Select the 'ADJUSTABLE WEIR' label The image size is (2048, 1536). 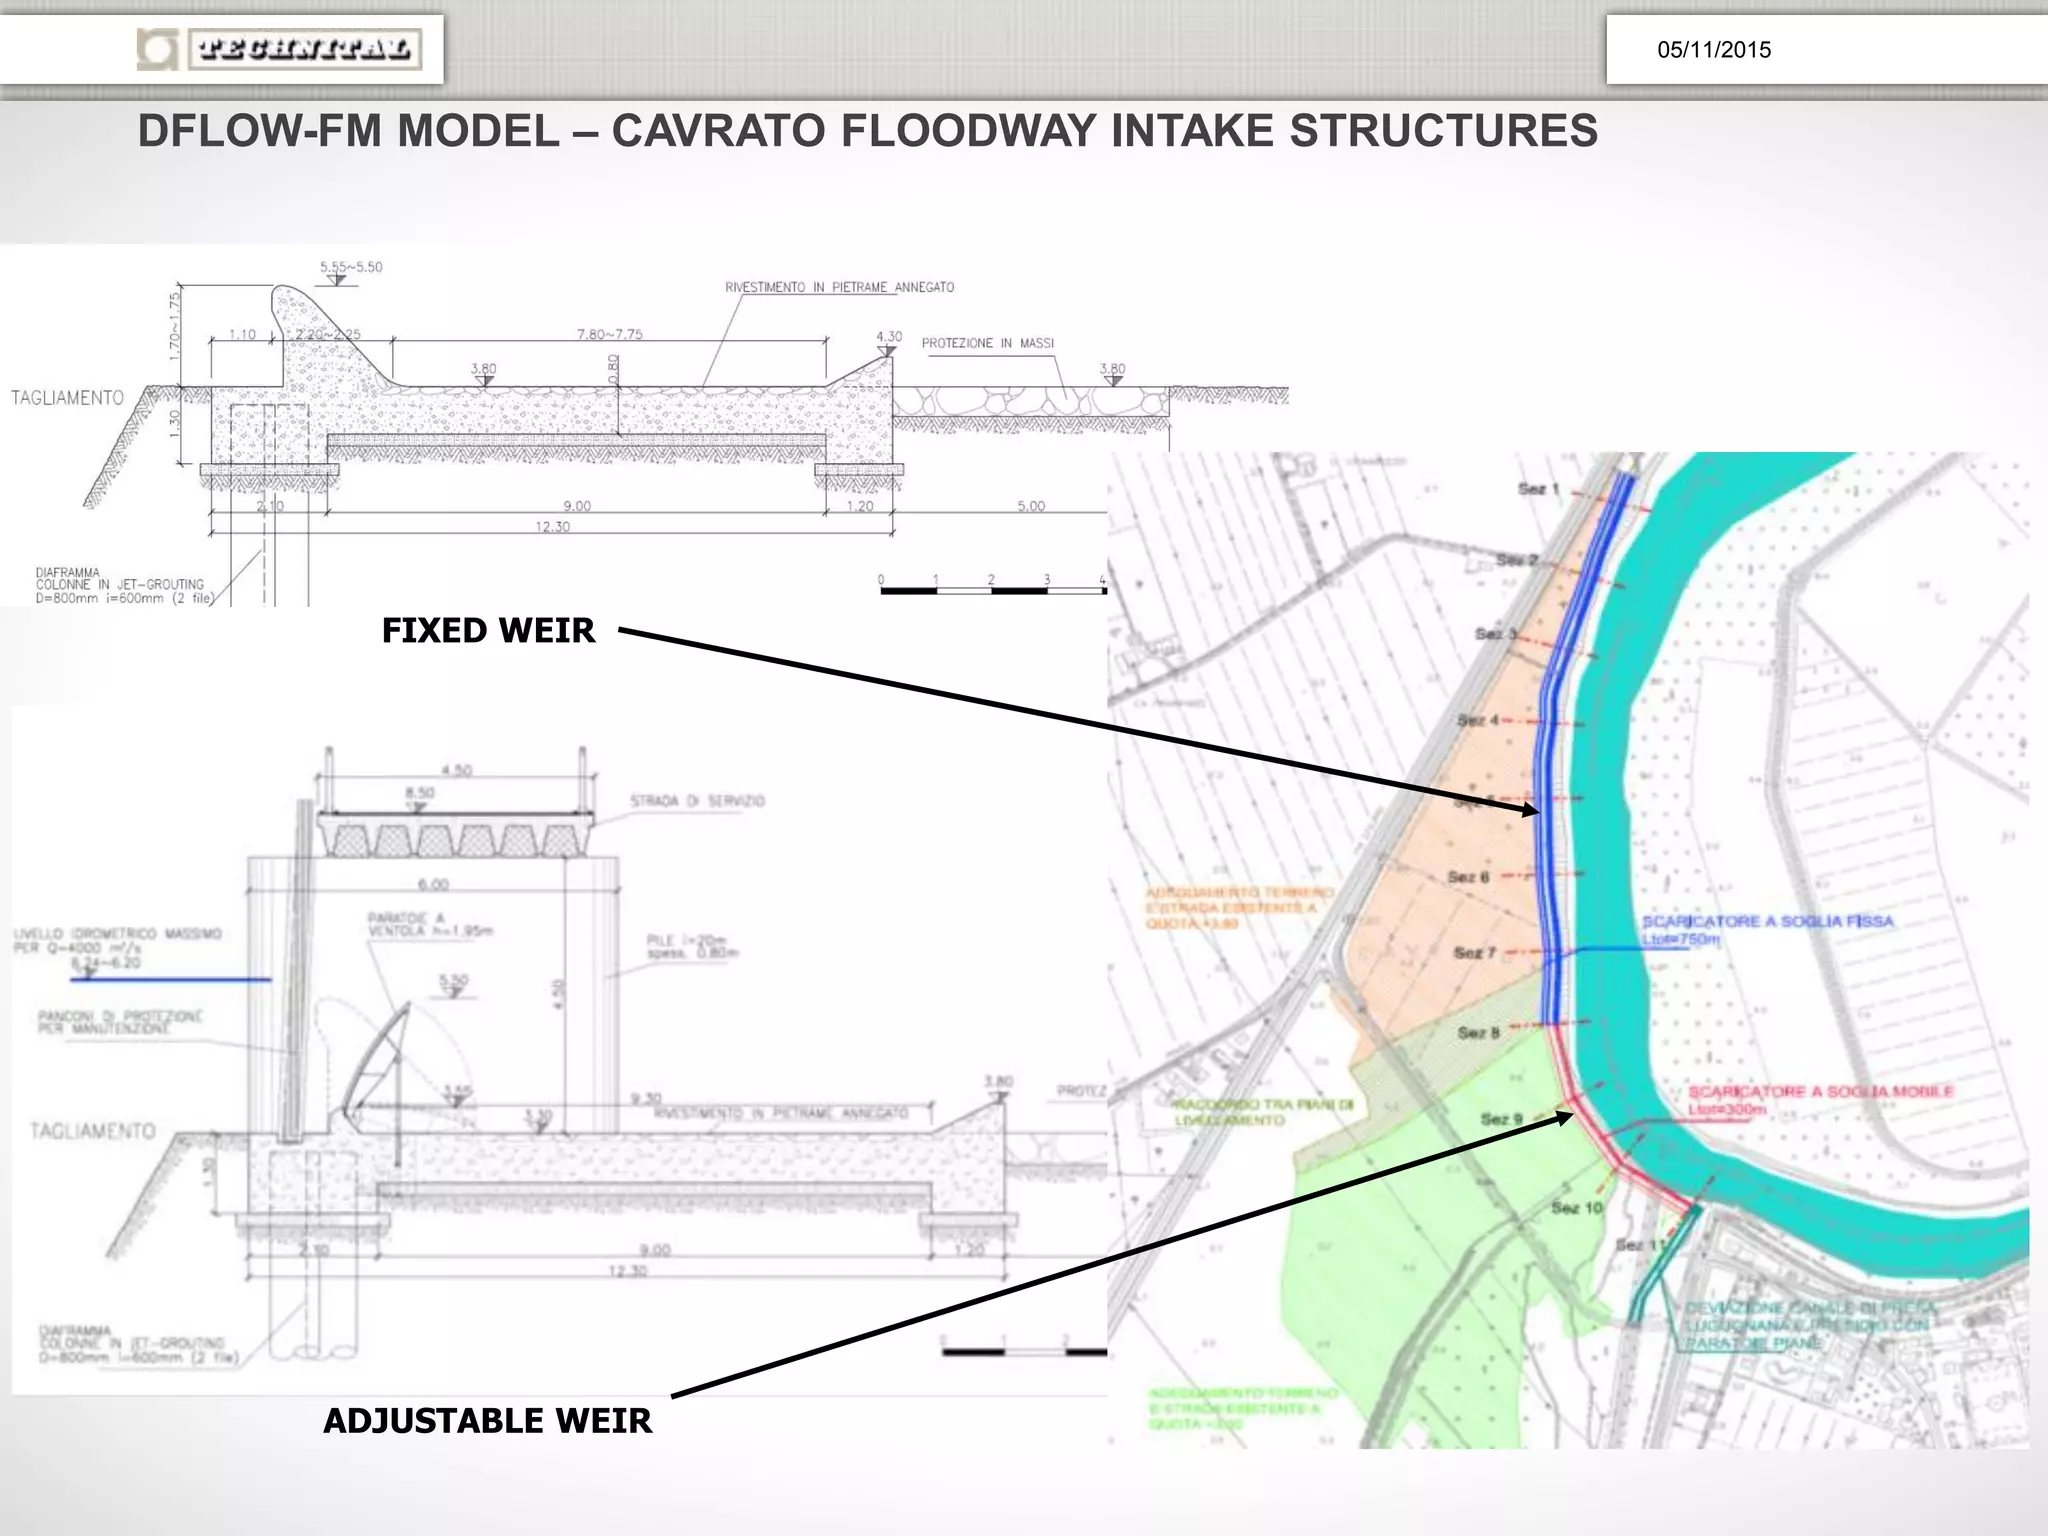click(x=487, y=1420)
